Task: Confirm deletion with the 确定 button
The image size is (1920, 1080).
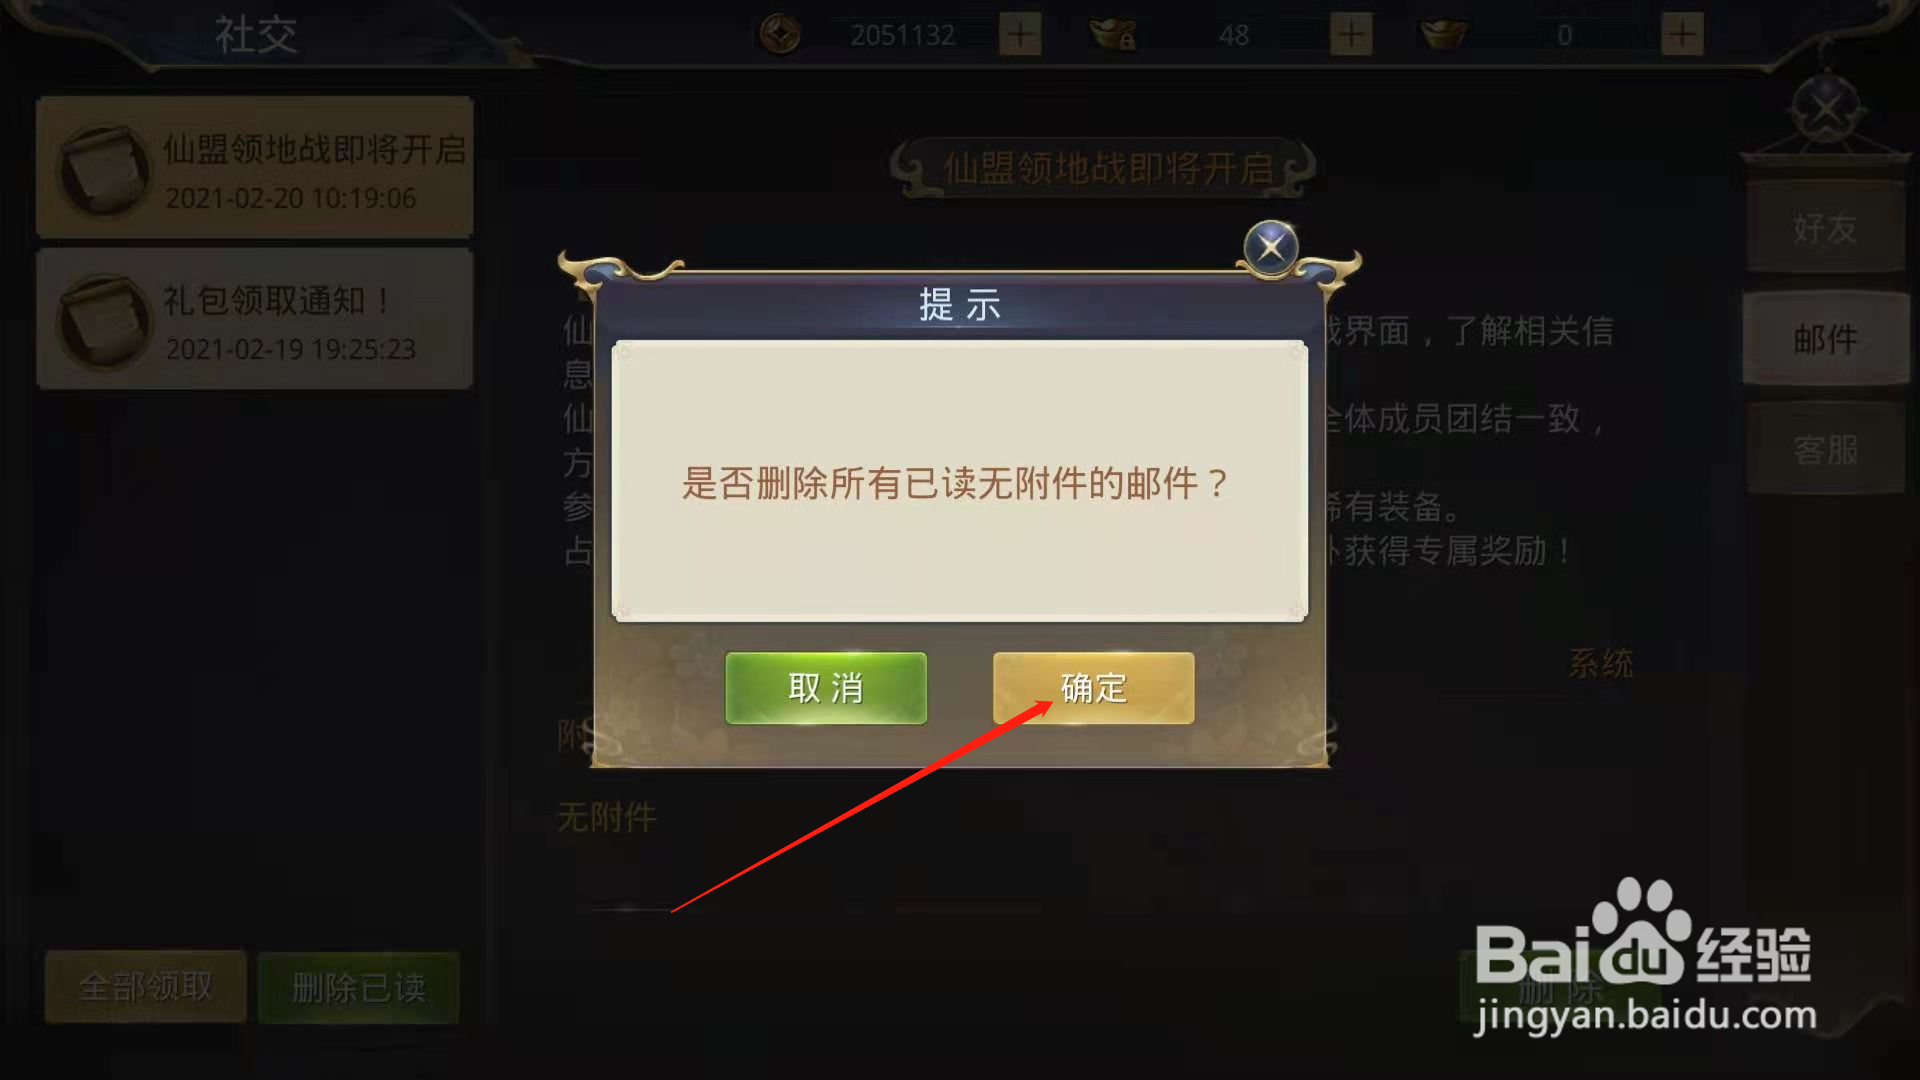Action: pyautogui.click(x=1093, y=688)
